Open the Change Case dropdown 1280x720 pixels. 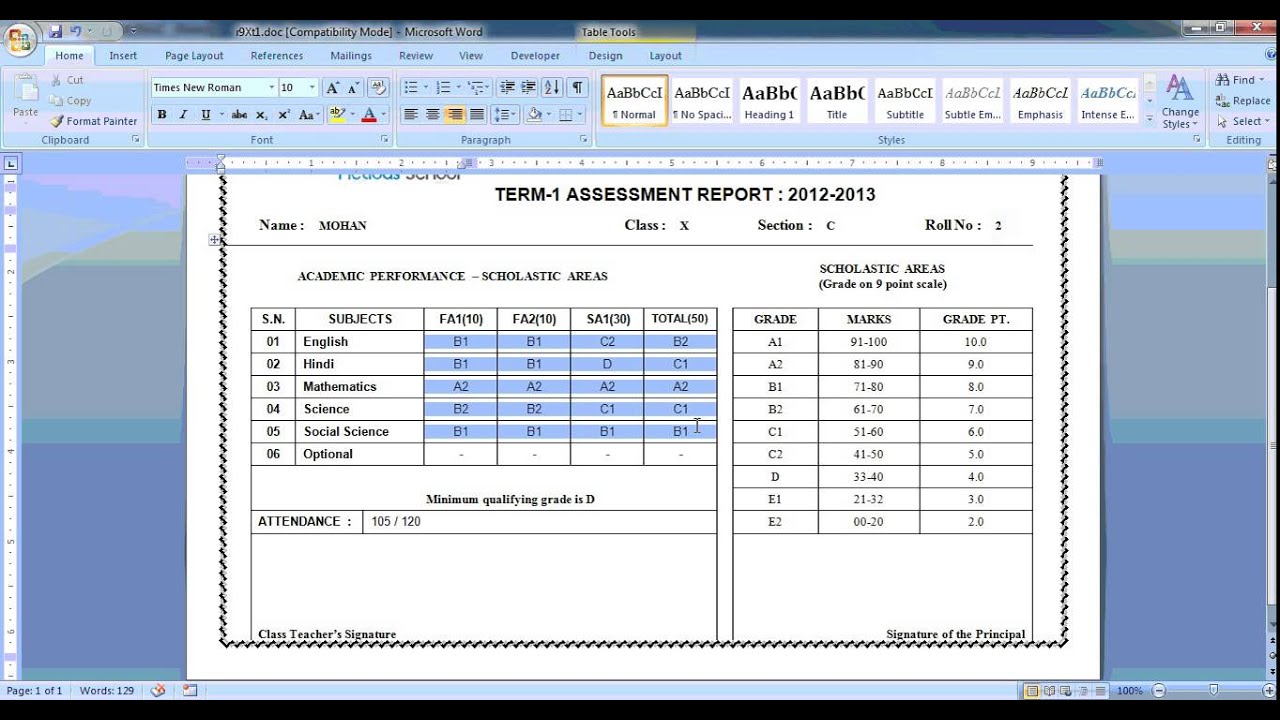tap(309, 115)
